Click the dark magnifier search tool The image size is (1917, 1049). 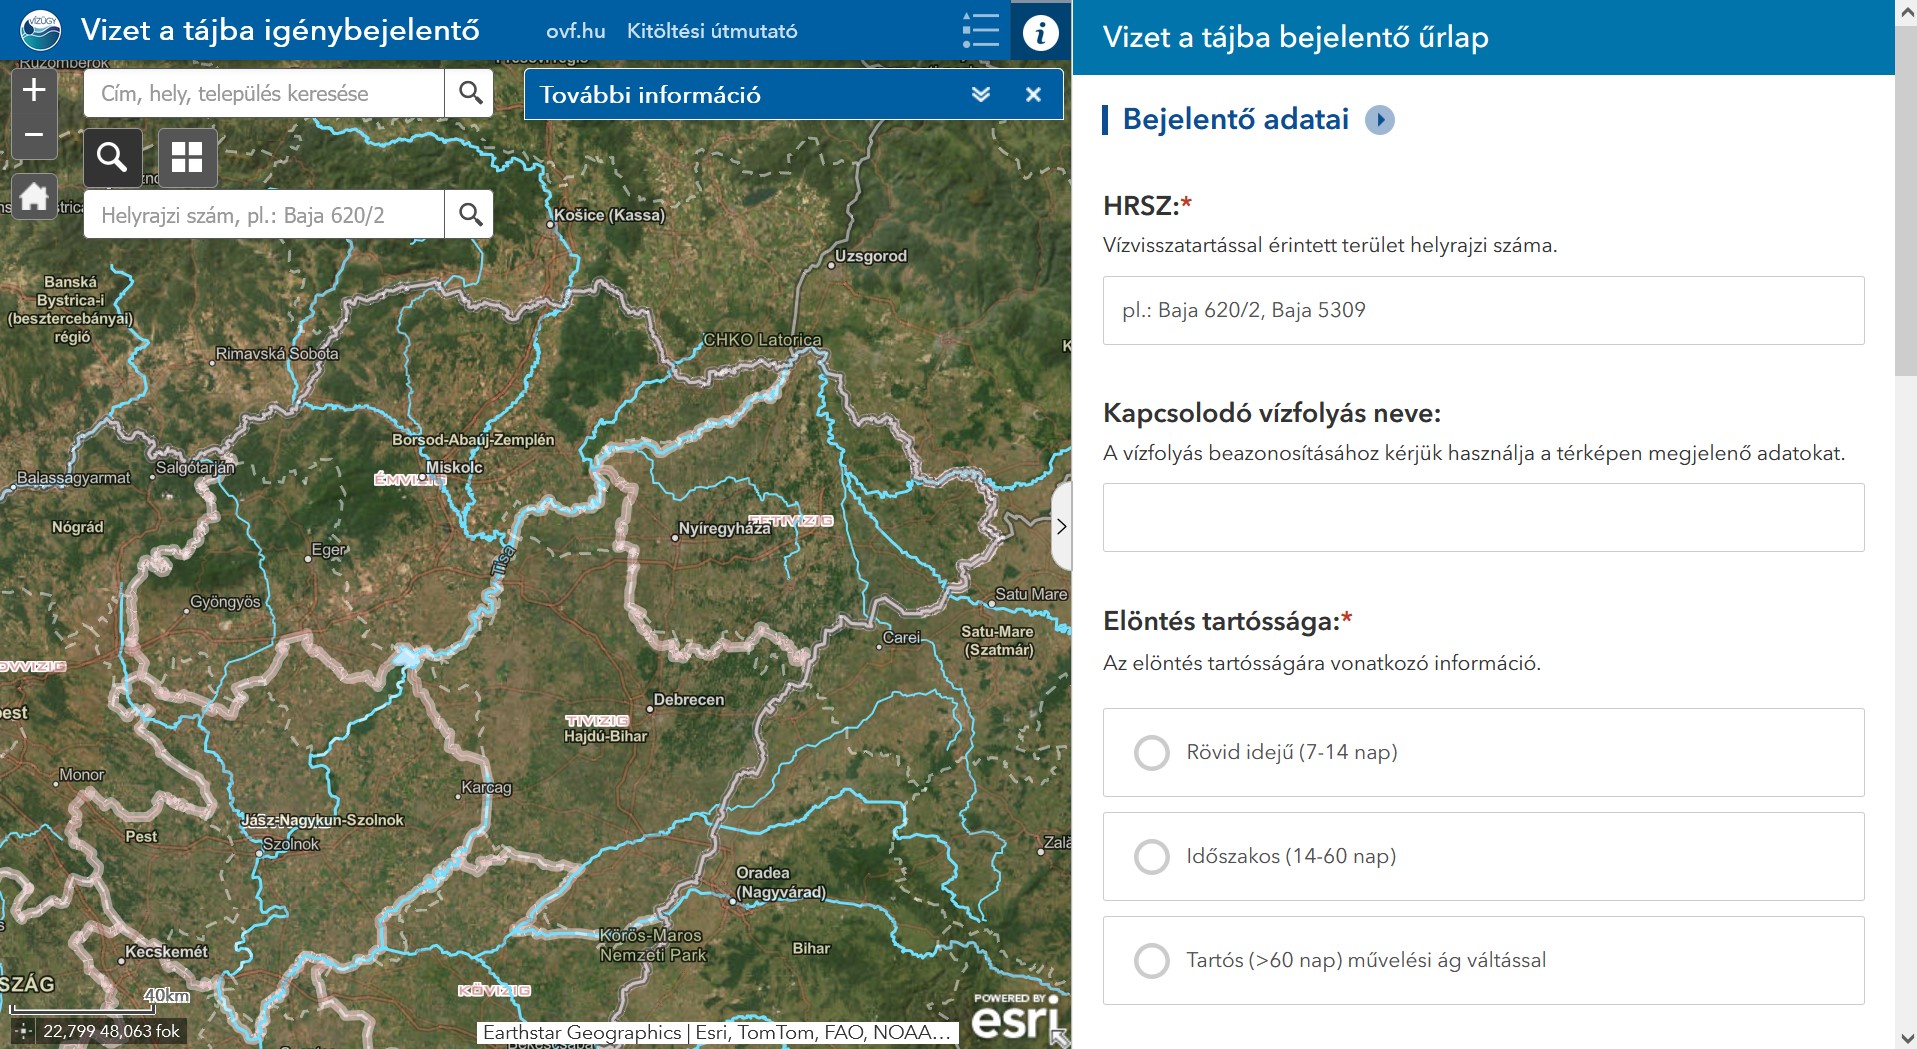(112, 157)
